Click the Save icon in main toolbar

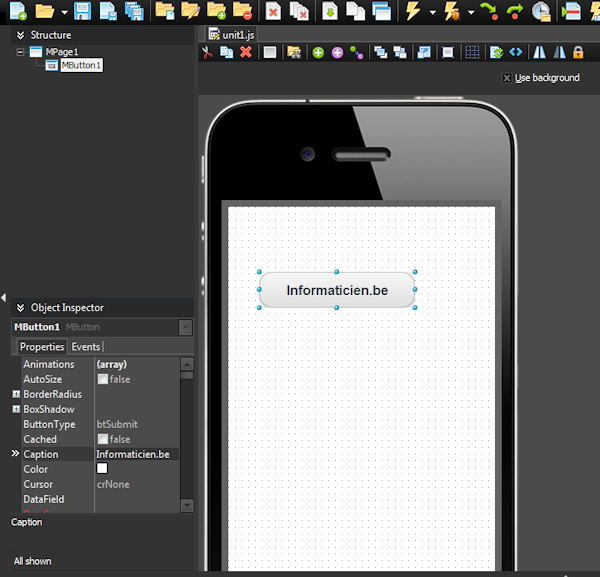point(82,12)
